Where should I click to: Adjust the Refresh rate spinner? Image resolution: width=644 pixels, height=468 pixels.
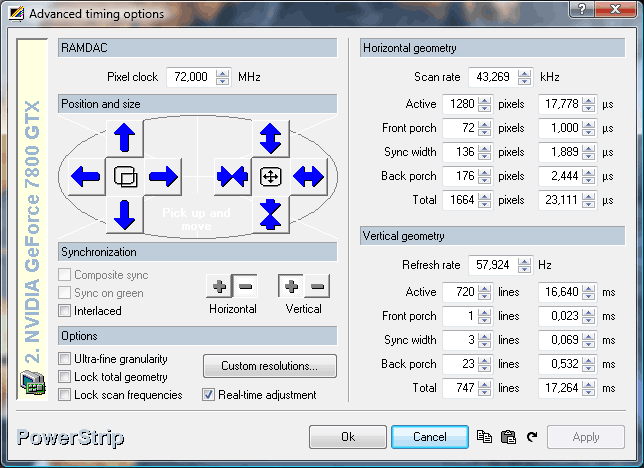(524, 265)
